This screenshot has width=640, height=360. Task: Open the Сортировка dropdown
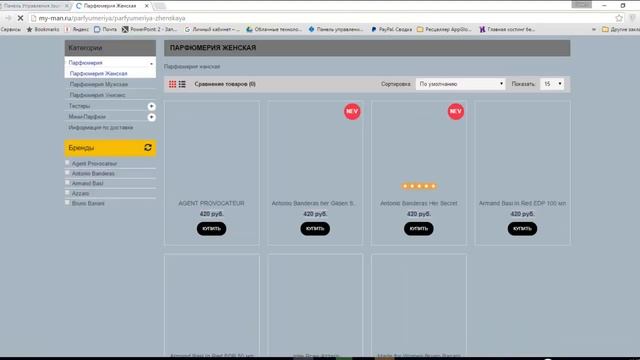click(x=460, y=84)
